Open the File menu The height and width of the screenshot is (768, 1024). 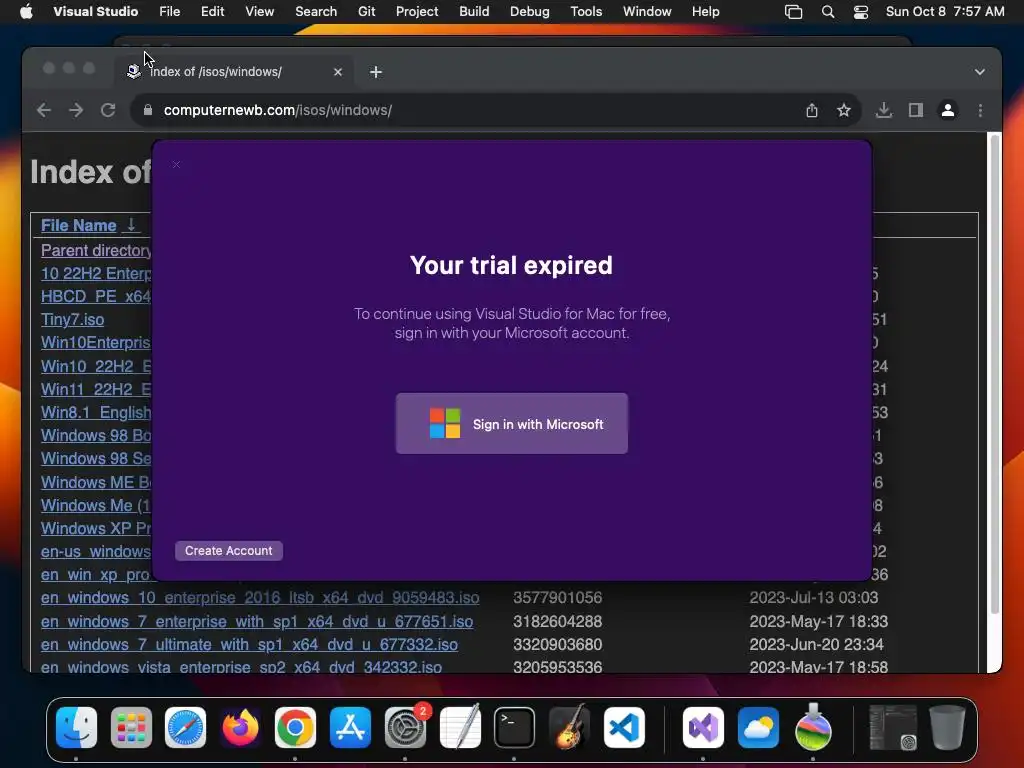point(169,11)
